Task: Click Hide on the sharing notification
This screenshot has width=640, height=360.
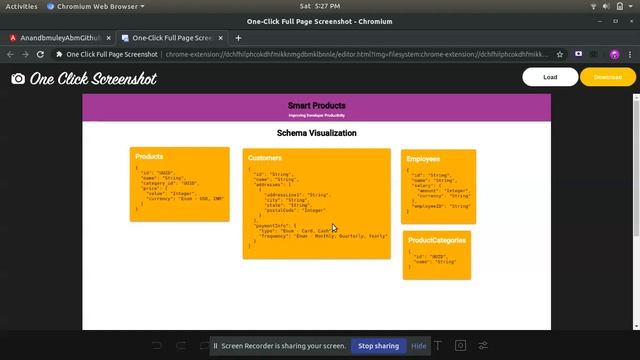Action: (418, 346)
